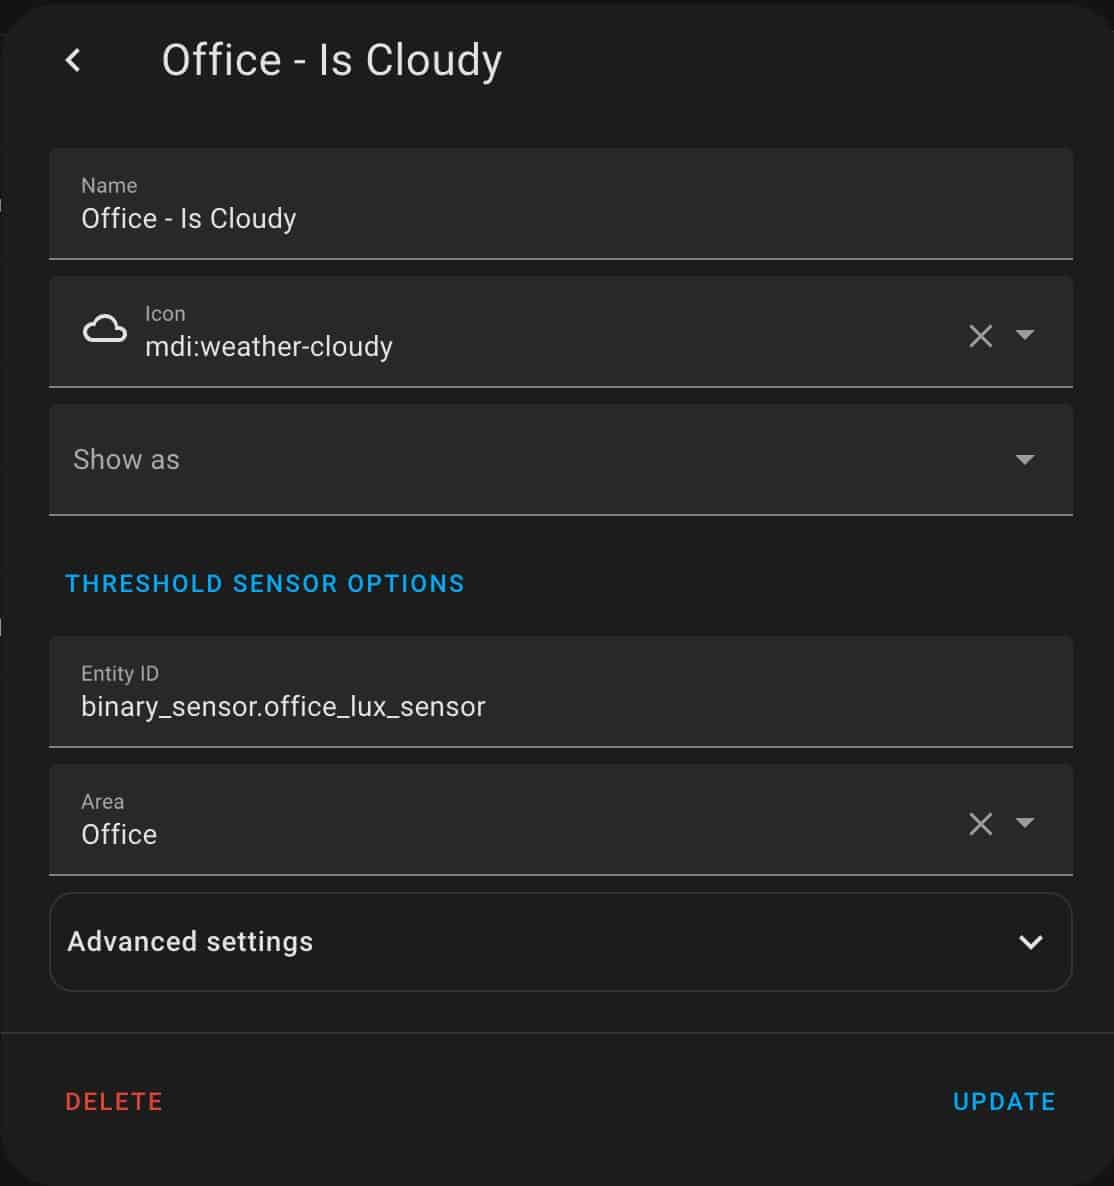Click dialog title Office - Is Cloudy
Viewport: 1114px width, 1186px height.
point(332,61)
